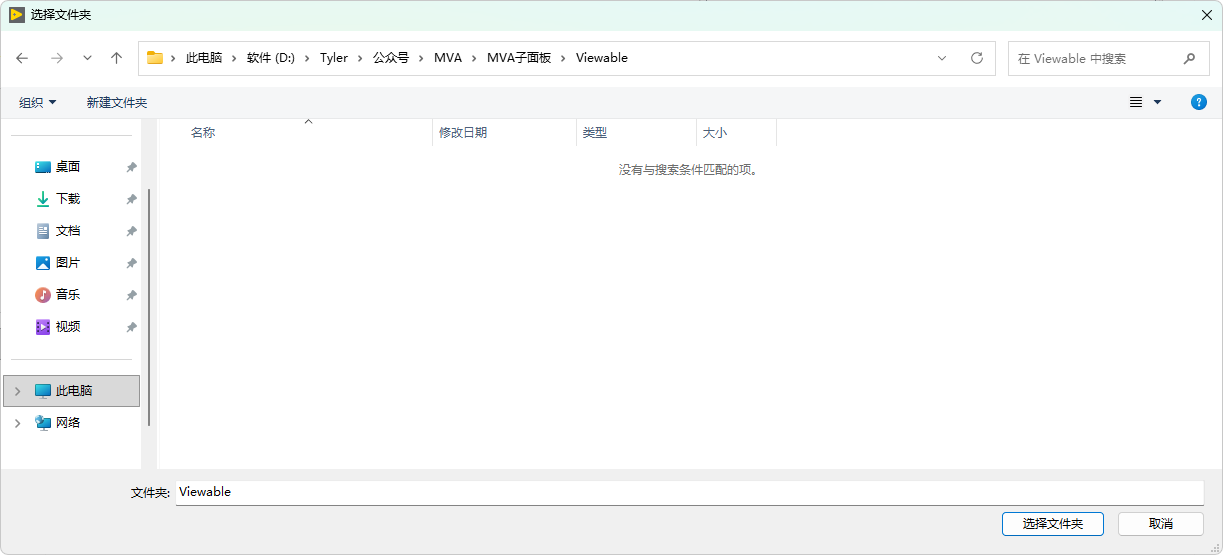Click 公众号 in the address bar
The image size is (1223, 555).
pyautogui.click(x=391, y=58)
